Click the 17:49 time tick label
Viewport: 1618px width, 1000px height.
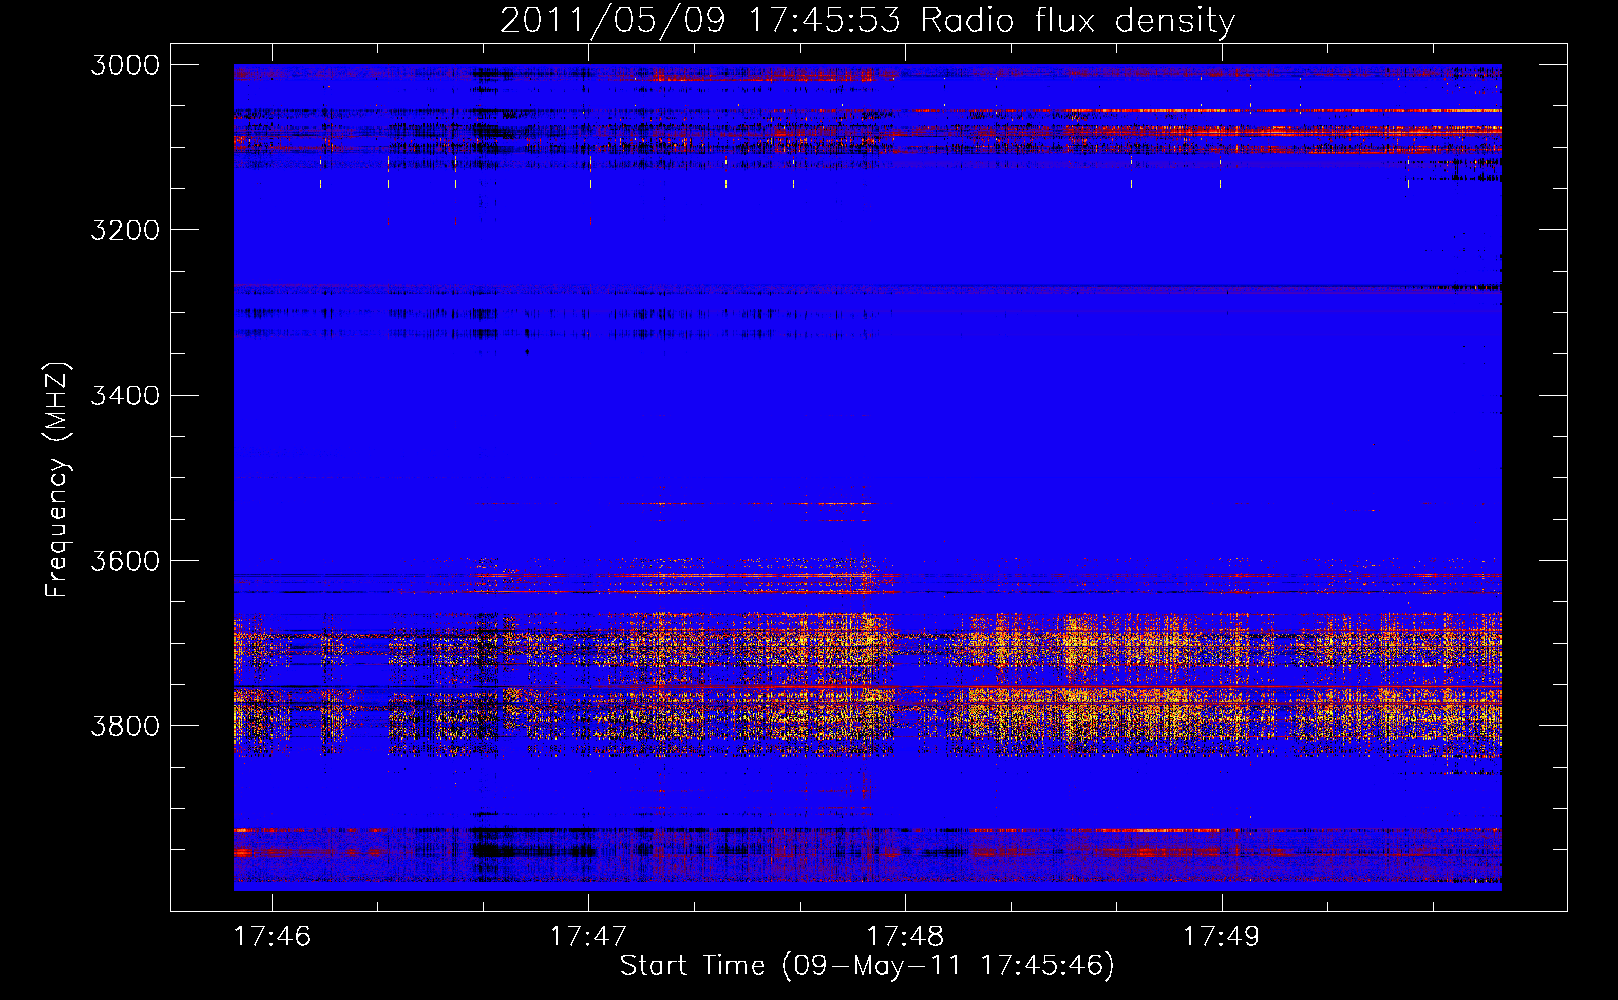click(x=1221, y=937)
